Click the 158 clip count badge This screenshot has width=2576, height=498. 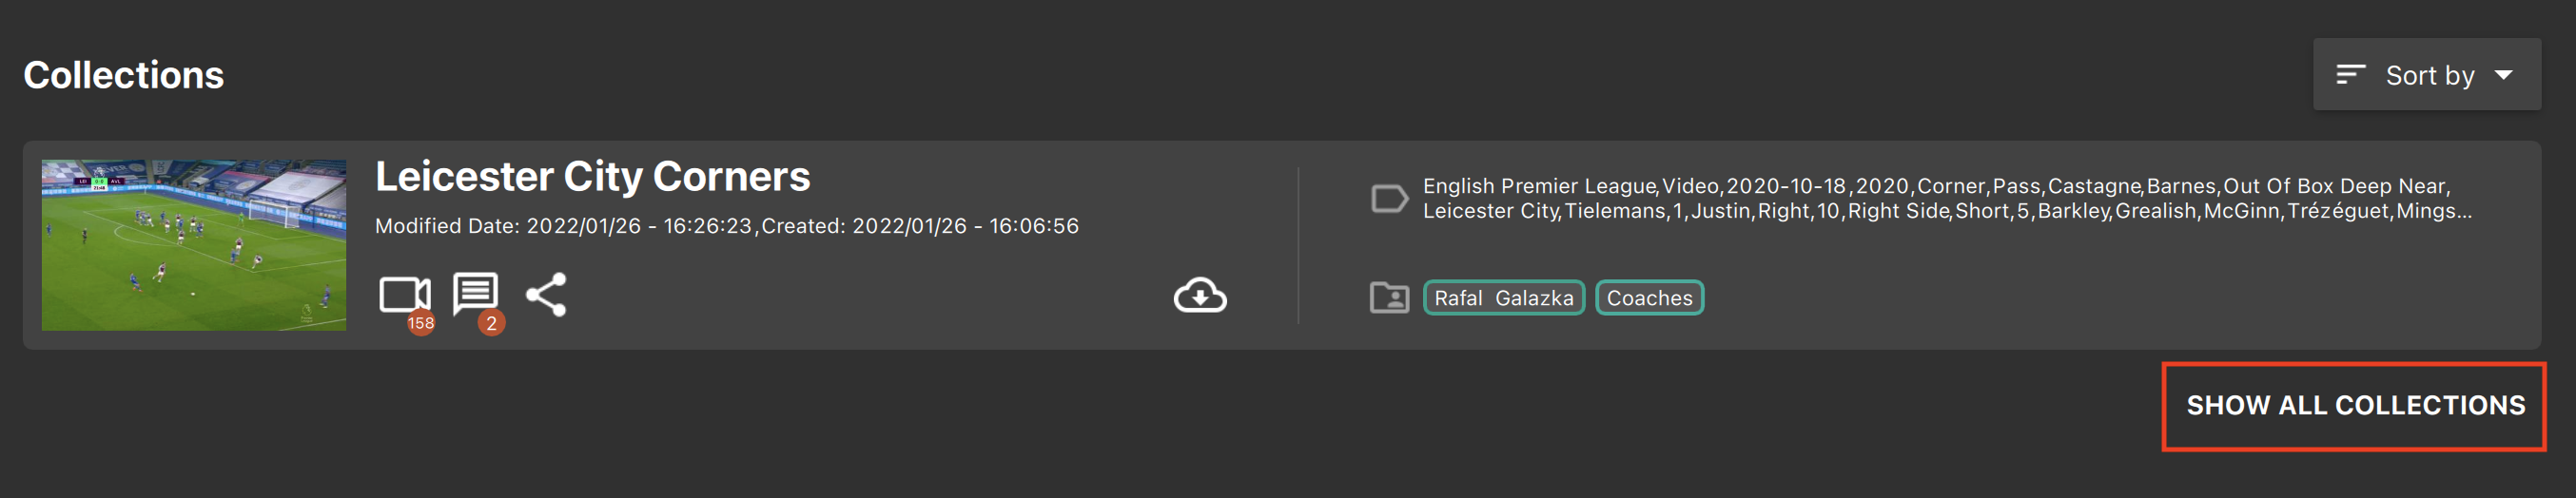click(421, 323)
